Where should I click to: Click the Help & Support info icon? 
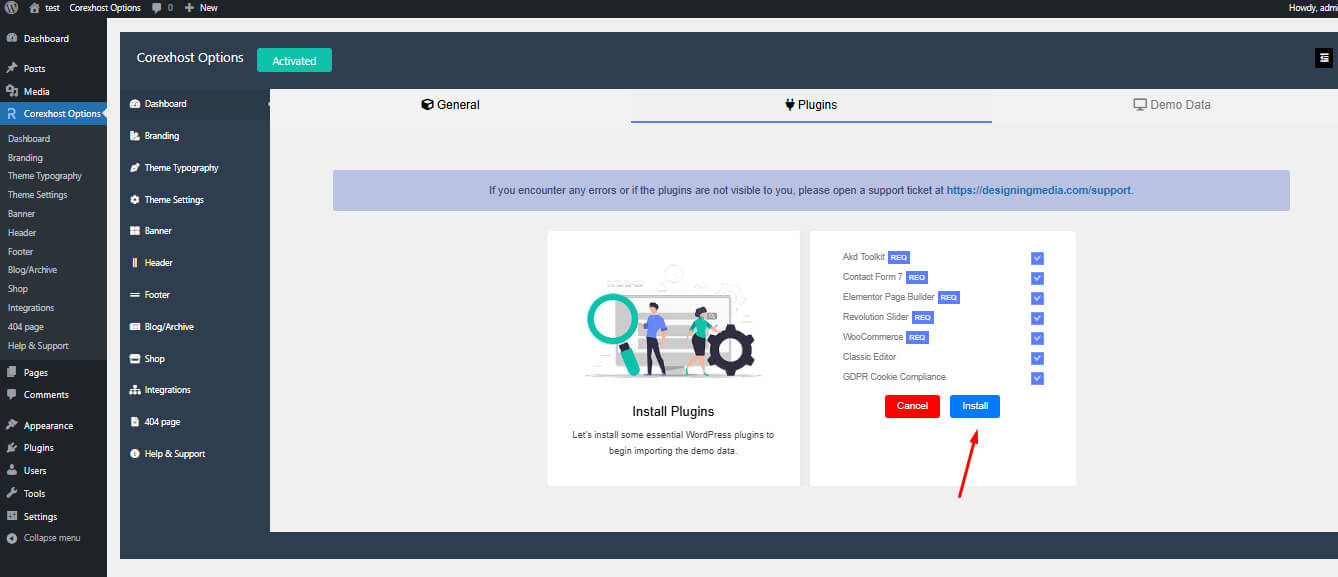pyautogui.click(x=135, y=454)
